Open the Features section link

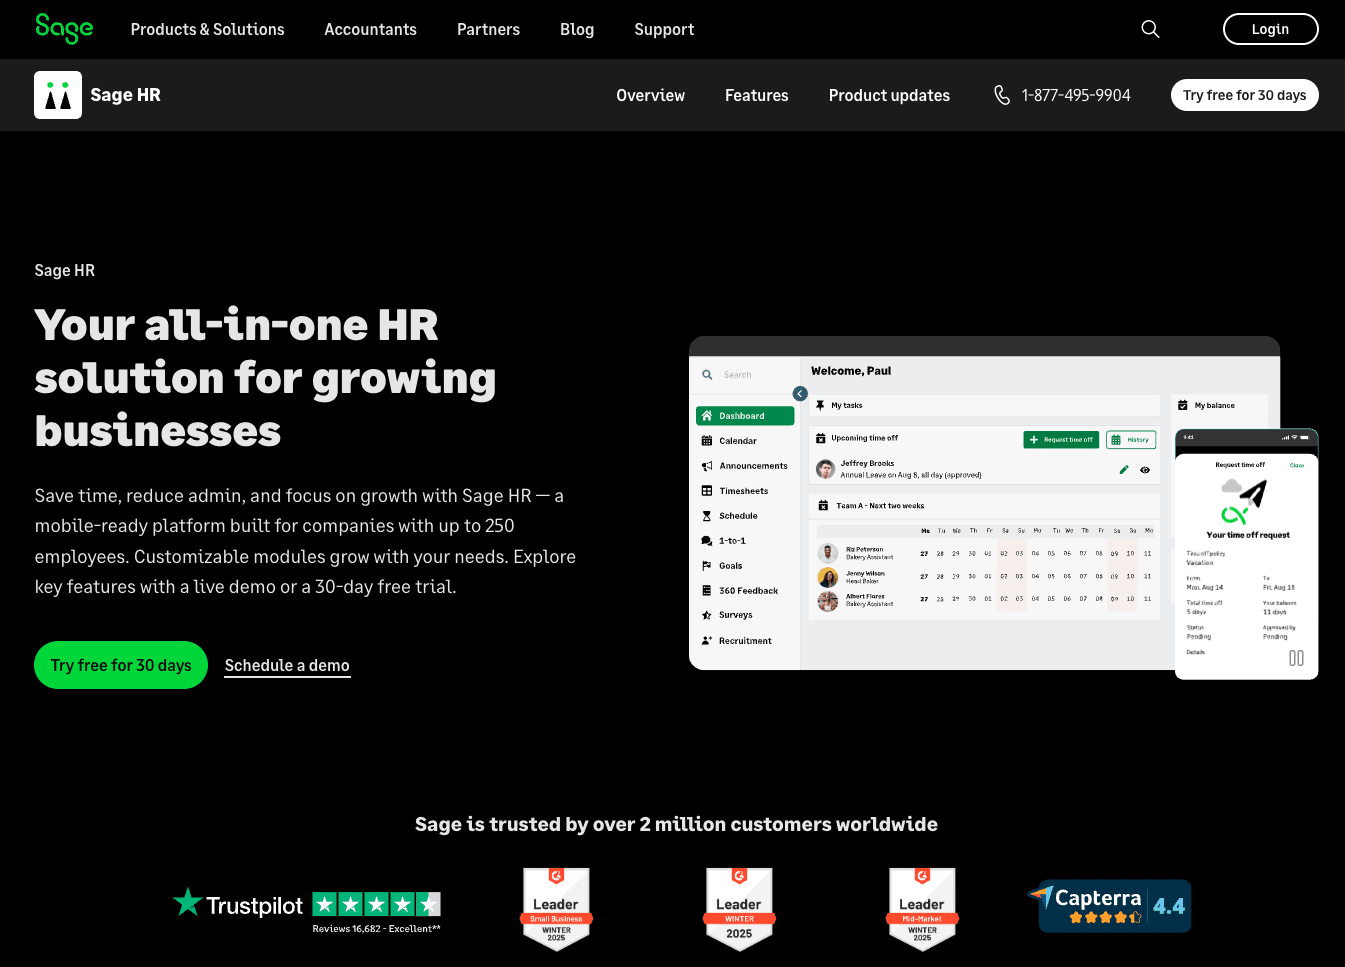click(x=756, y=95)
